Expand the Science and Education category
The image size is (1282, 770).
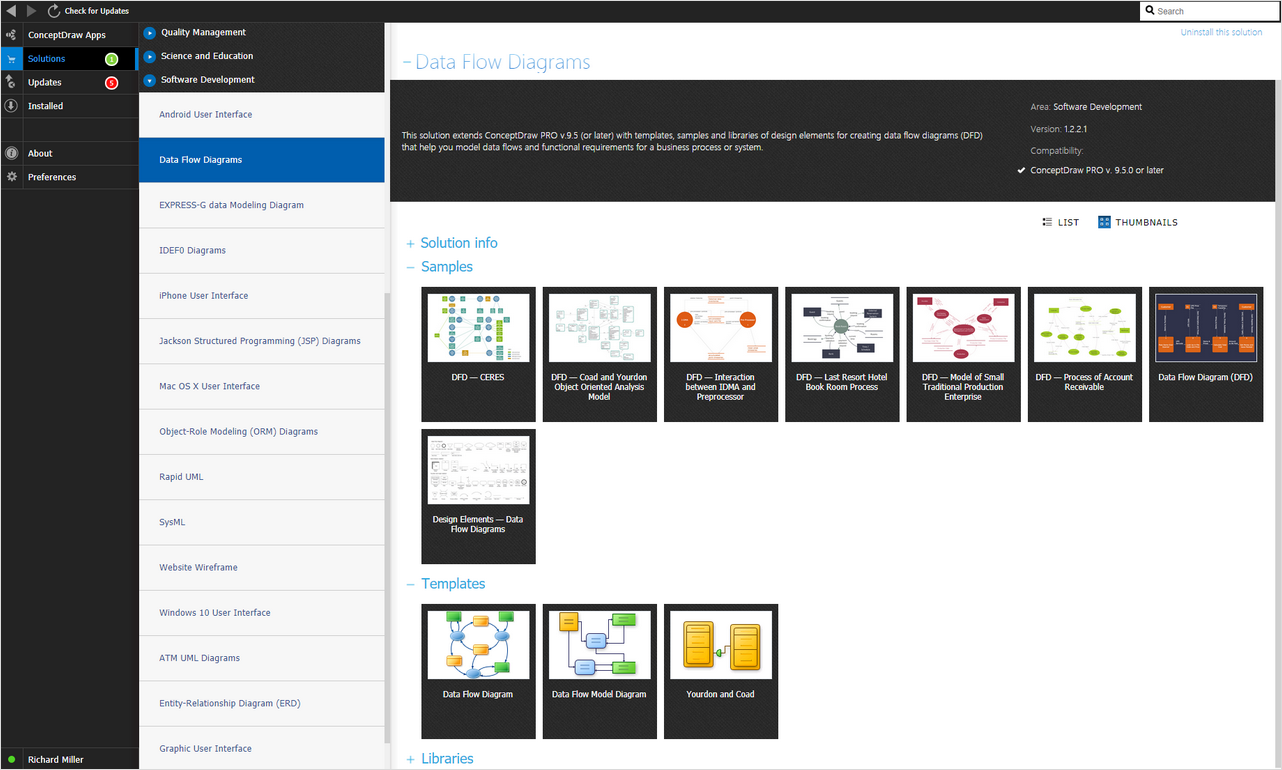tap(150, 57)
